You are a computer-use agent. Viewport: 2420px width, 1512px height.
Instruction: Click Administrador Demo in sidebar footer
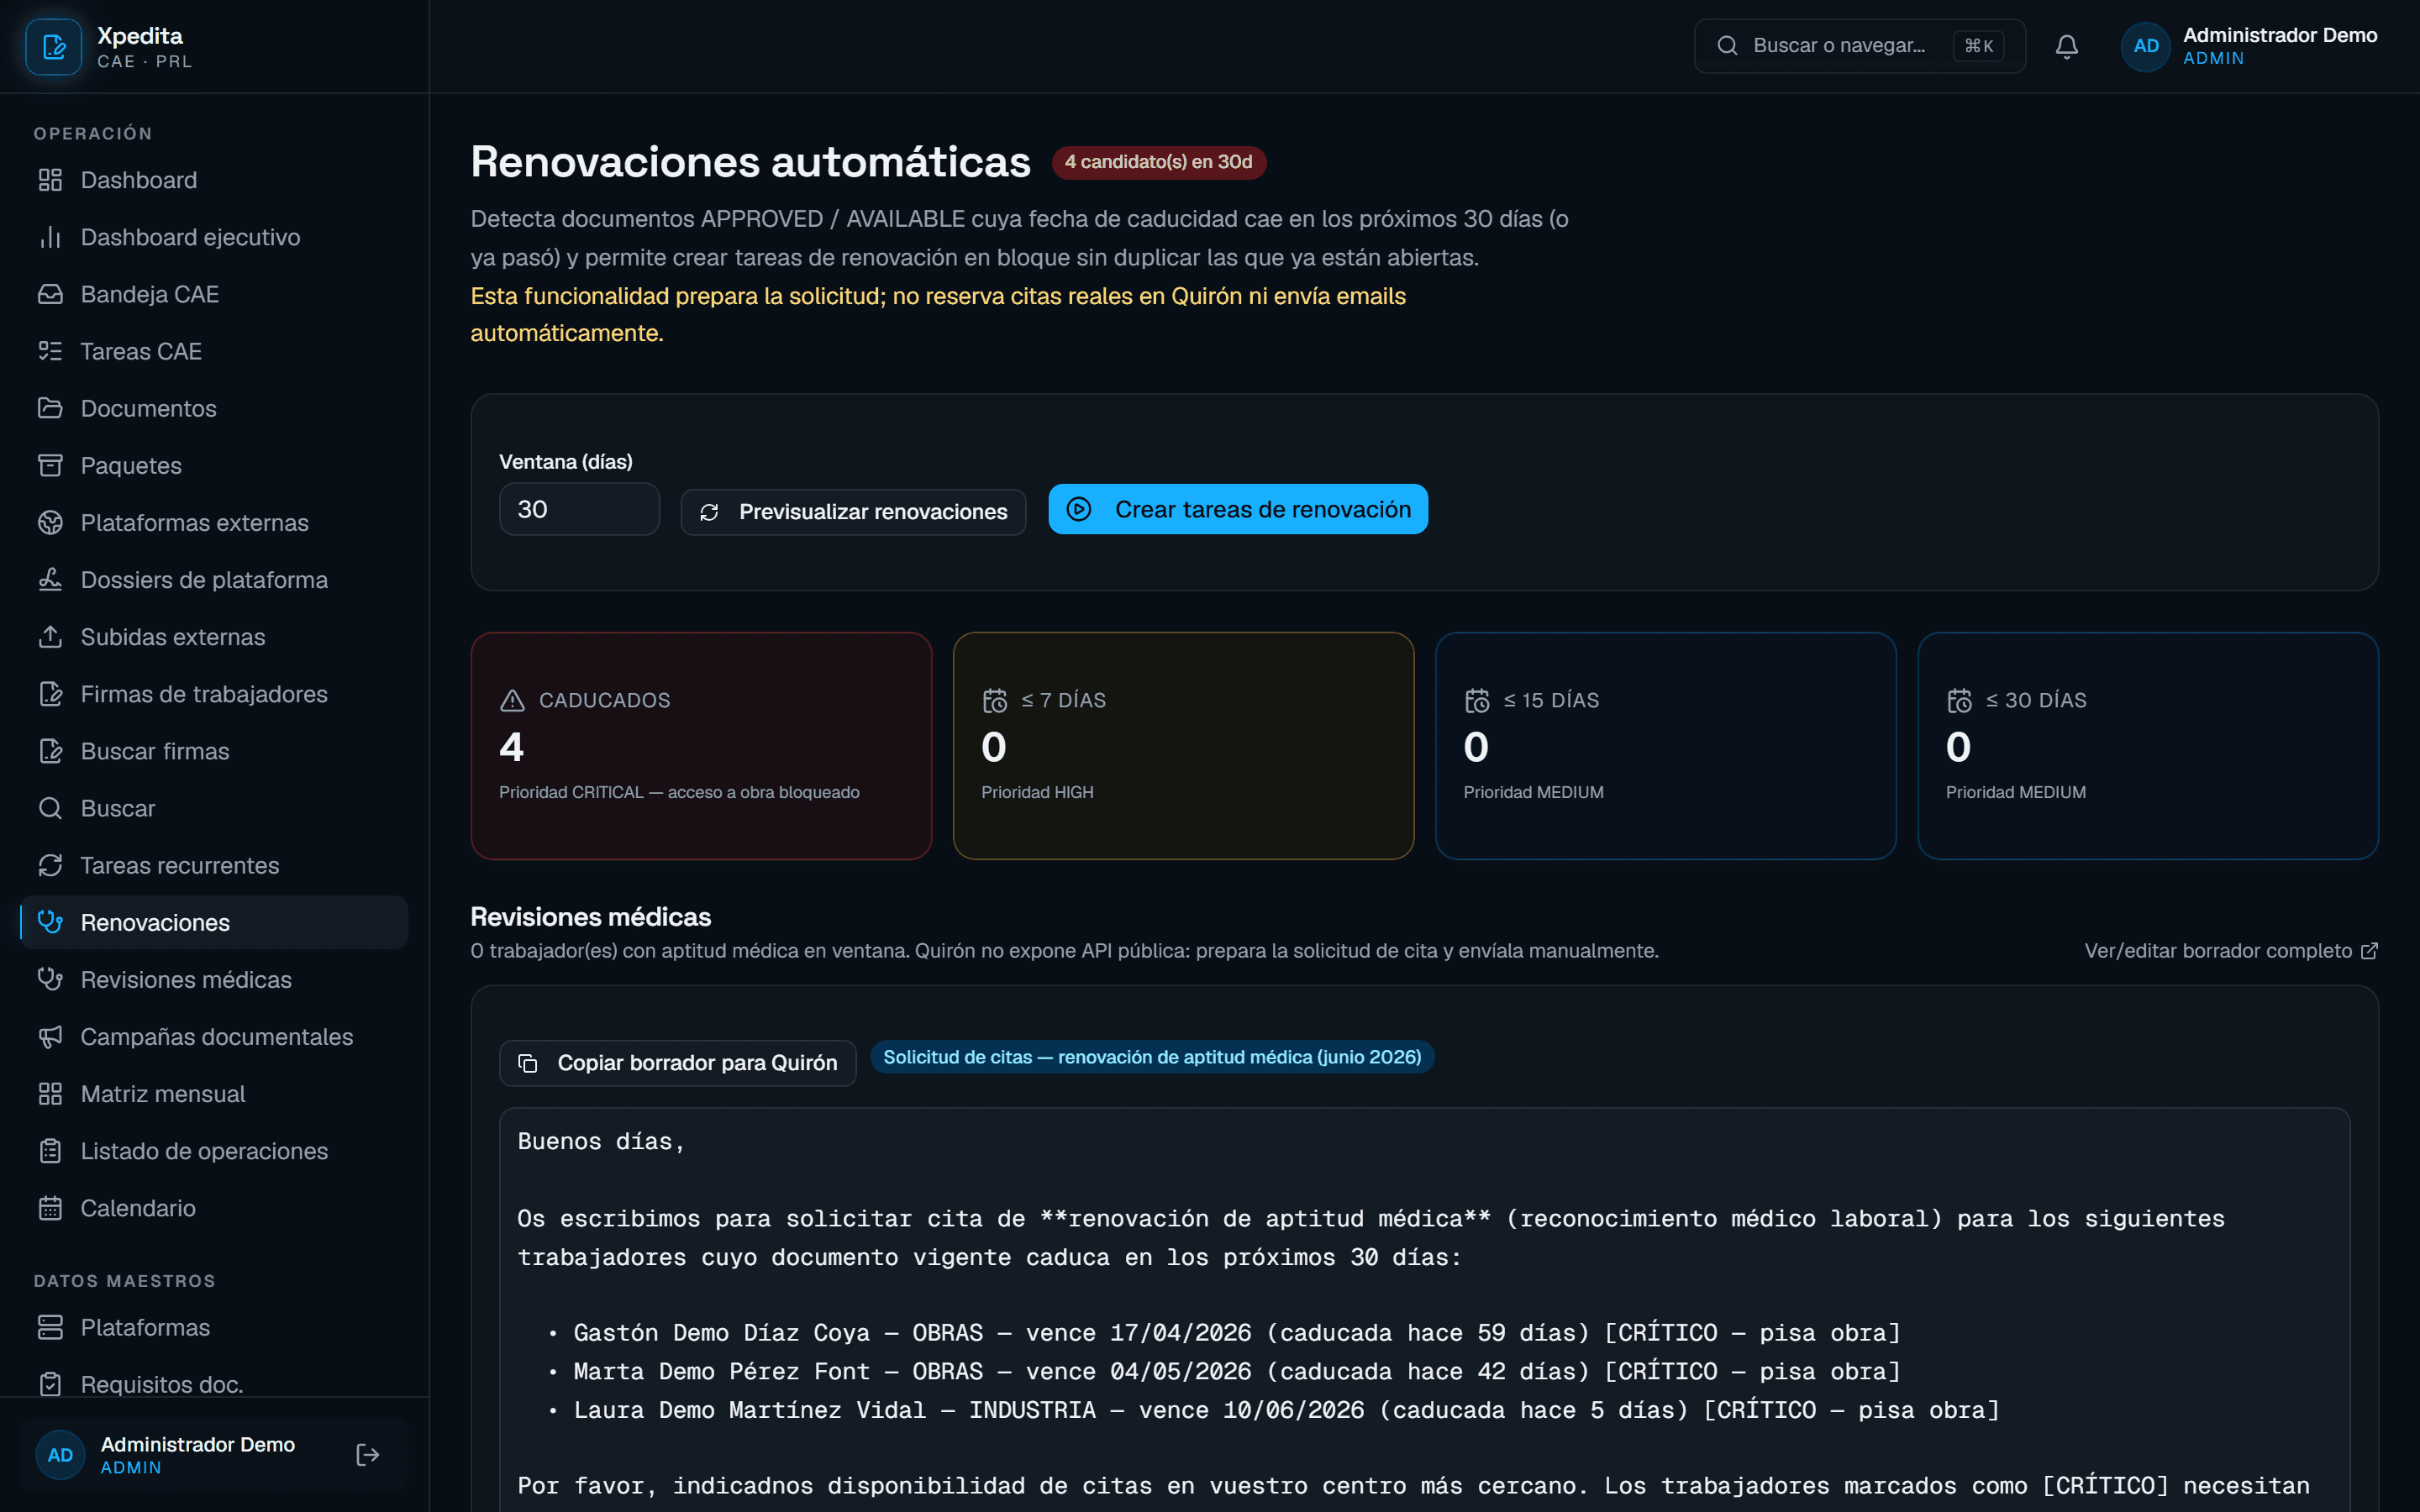pyautogui.click(x=197, y=1444)
